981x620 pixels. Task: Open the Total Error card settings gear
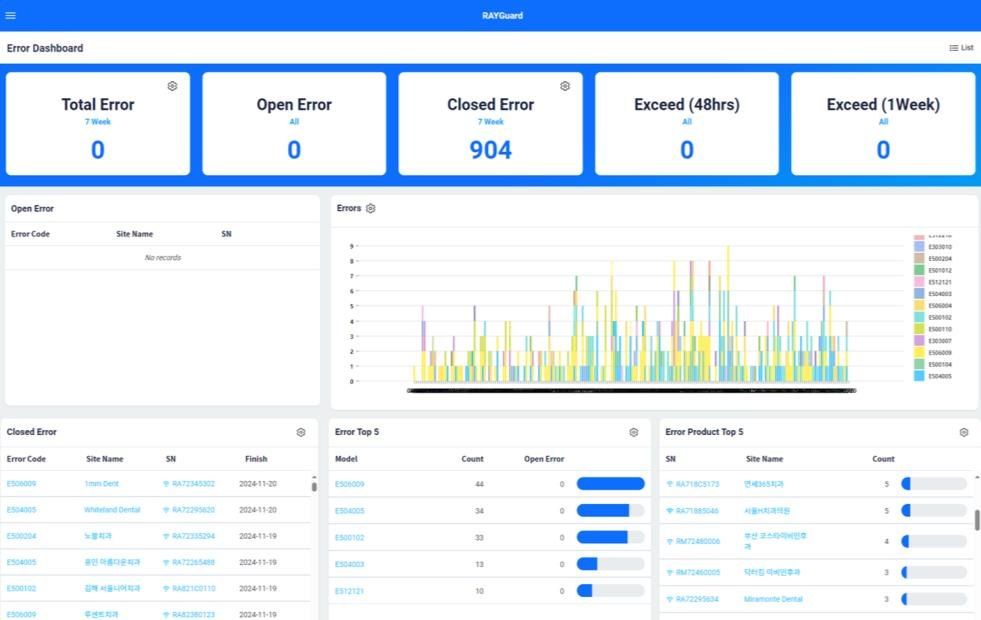[172, 86]
